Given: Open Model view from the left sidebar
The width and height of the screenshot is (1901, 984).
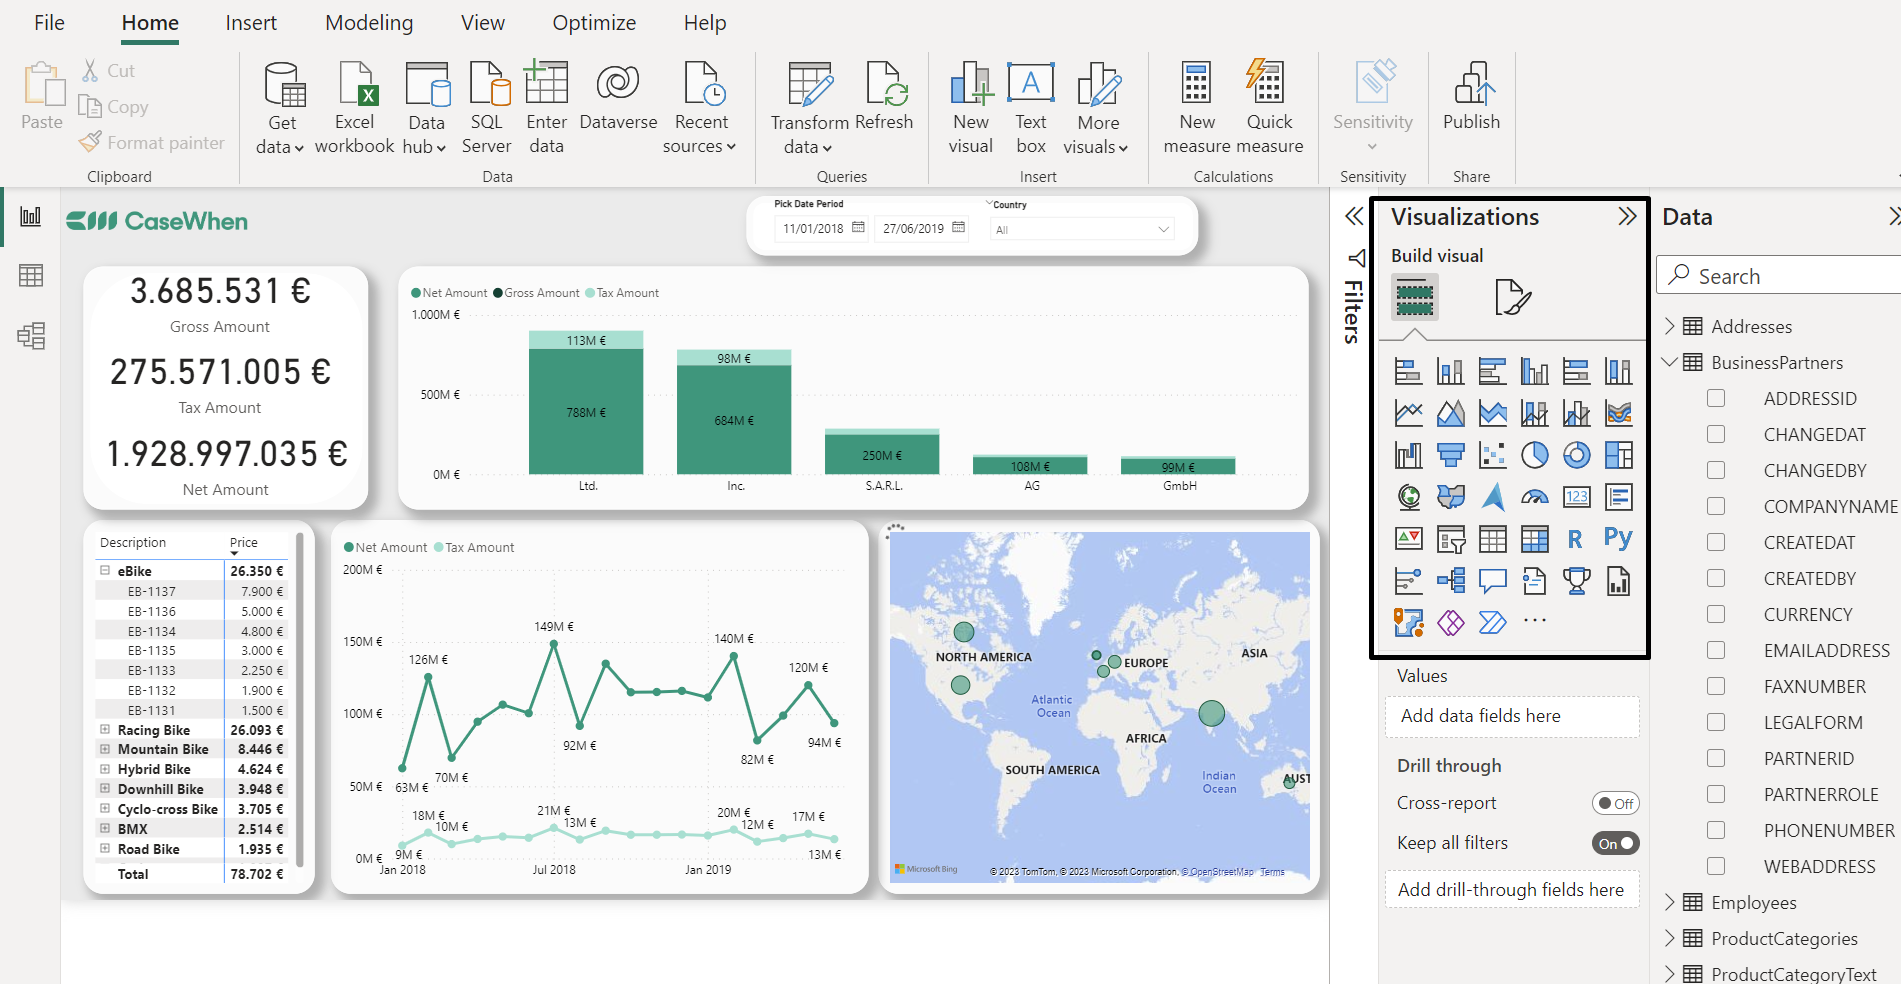Looking at the screenshot, I should click(x=31, y=337).
